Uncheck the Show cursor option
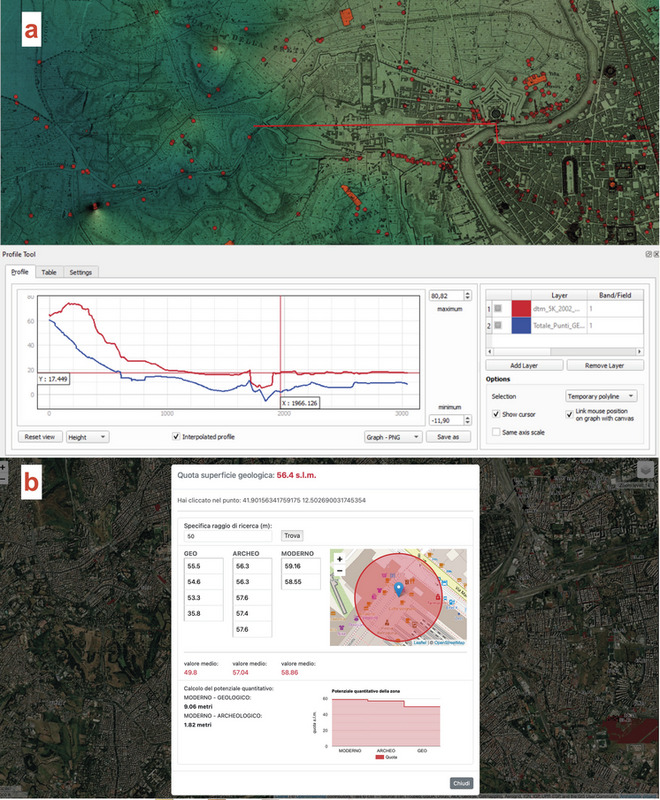The height and width of the screenshot is (800, 660). [x=497, y=414]
